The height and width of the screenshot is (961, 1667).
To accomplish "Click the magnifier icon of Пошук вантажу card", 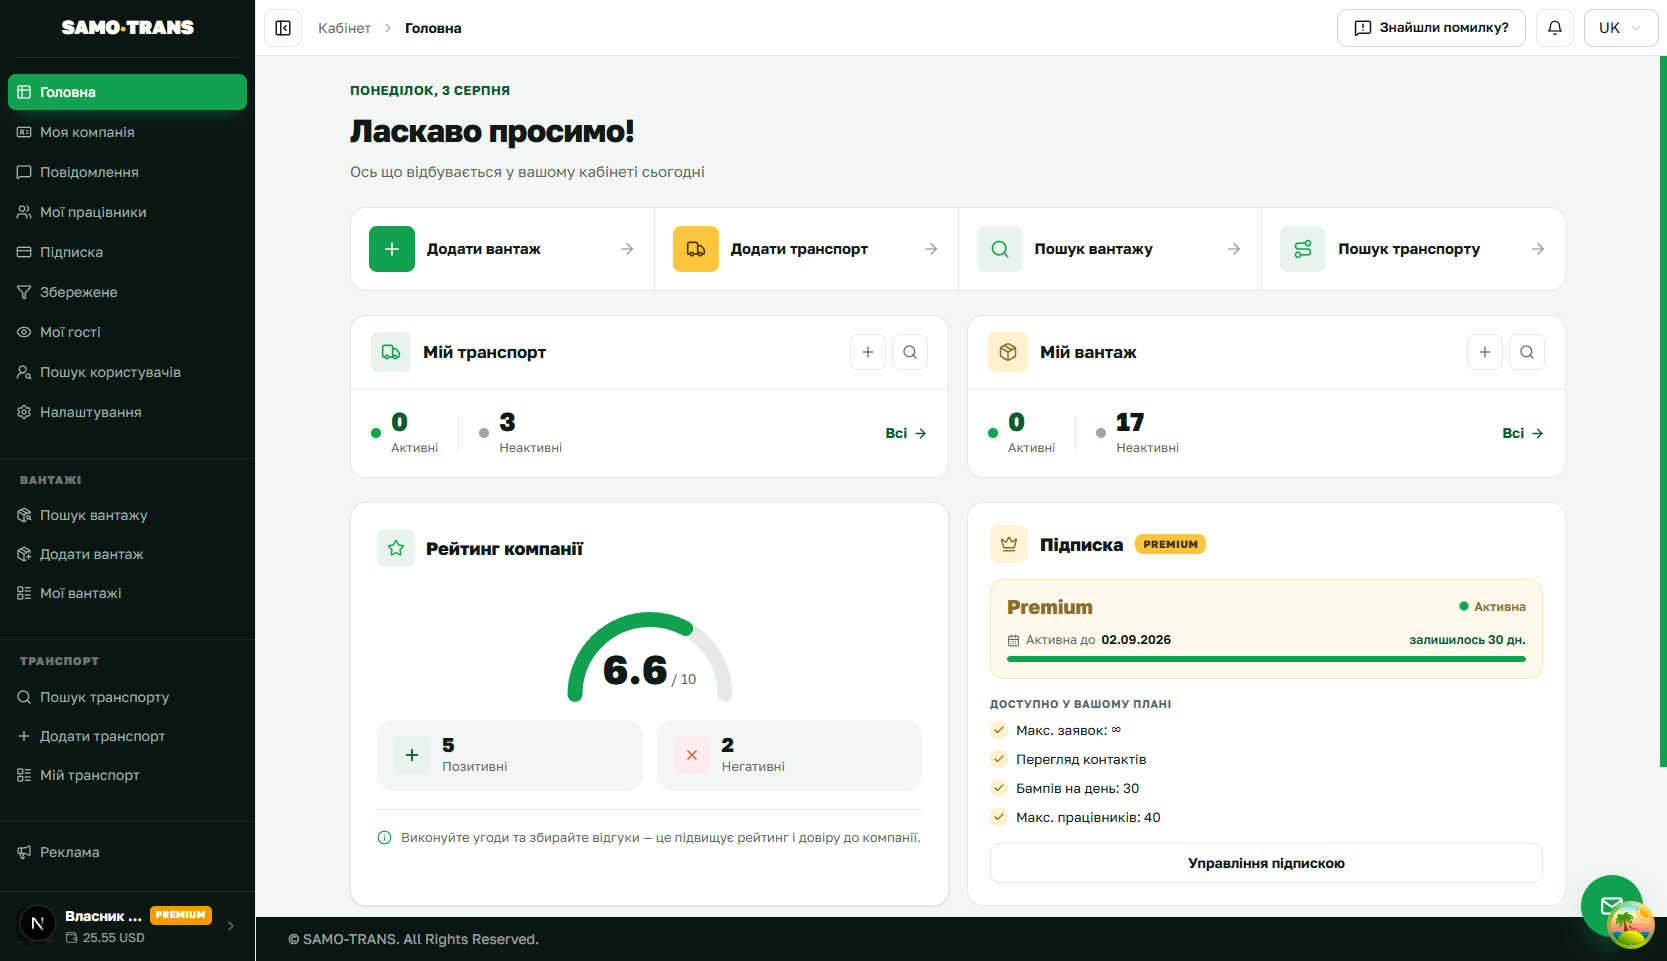I will pyautogui.click(x=1000, y=249).
